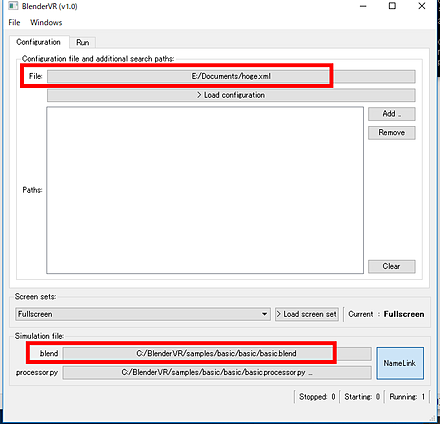Viewport: 440px width, 424px height.
Task: Click the basic.processor.py file path button
Action: (217, 372)
